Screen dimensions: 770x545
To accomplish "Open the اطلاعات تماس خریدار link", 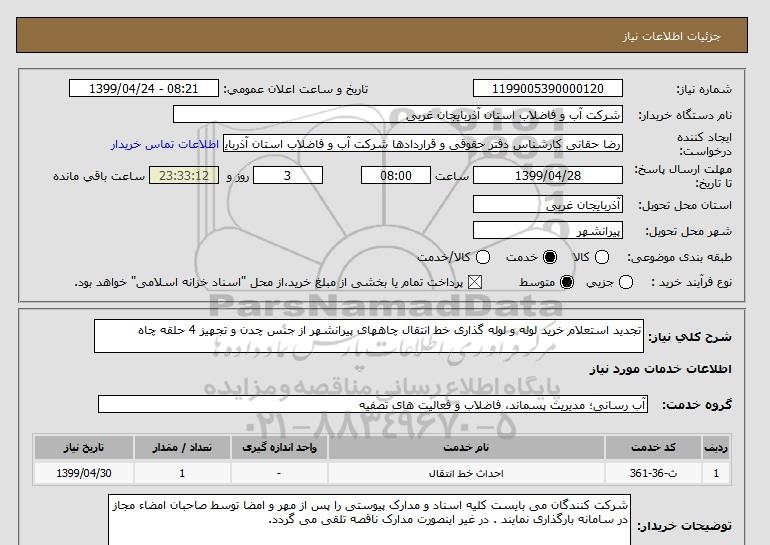I will pyautogui.click(x=165, y=144).
